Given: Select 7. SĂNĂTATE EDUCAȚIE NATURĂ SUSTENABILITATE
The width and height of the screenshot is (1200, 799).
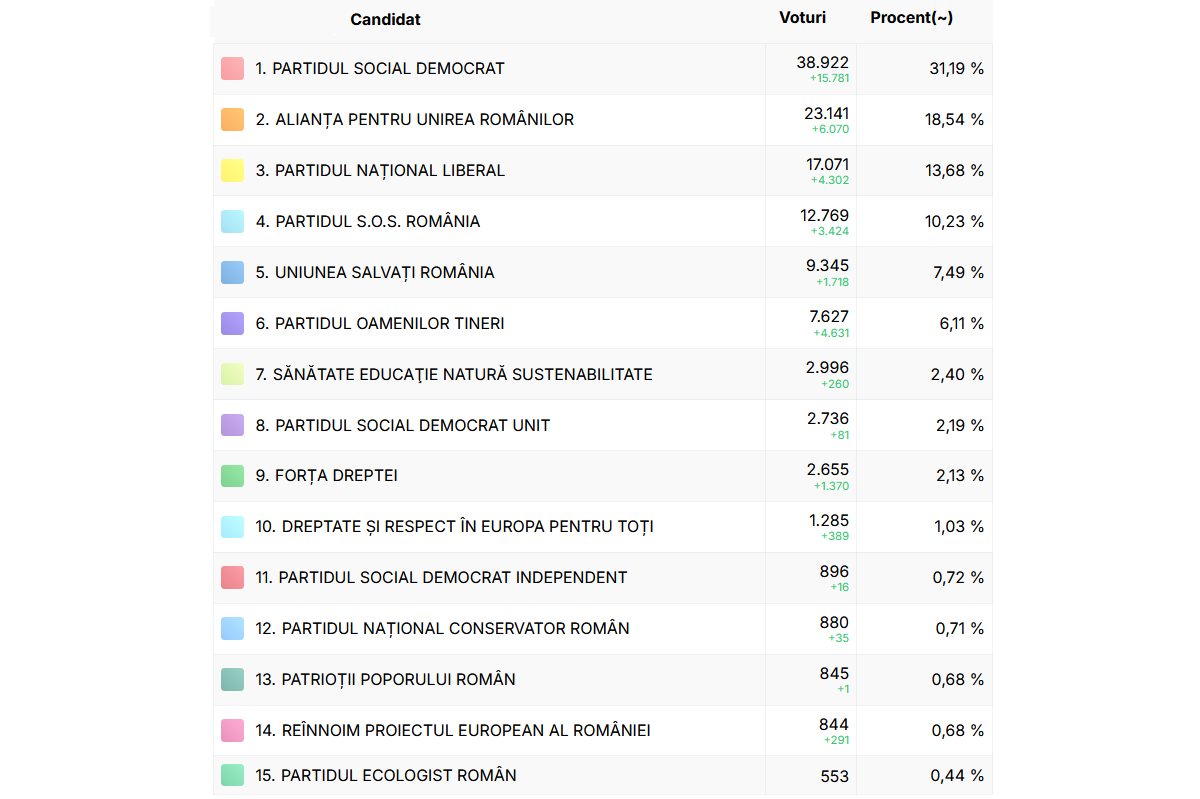Looking at the screenshot, I should click(x=603, y=375).
